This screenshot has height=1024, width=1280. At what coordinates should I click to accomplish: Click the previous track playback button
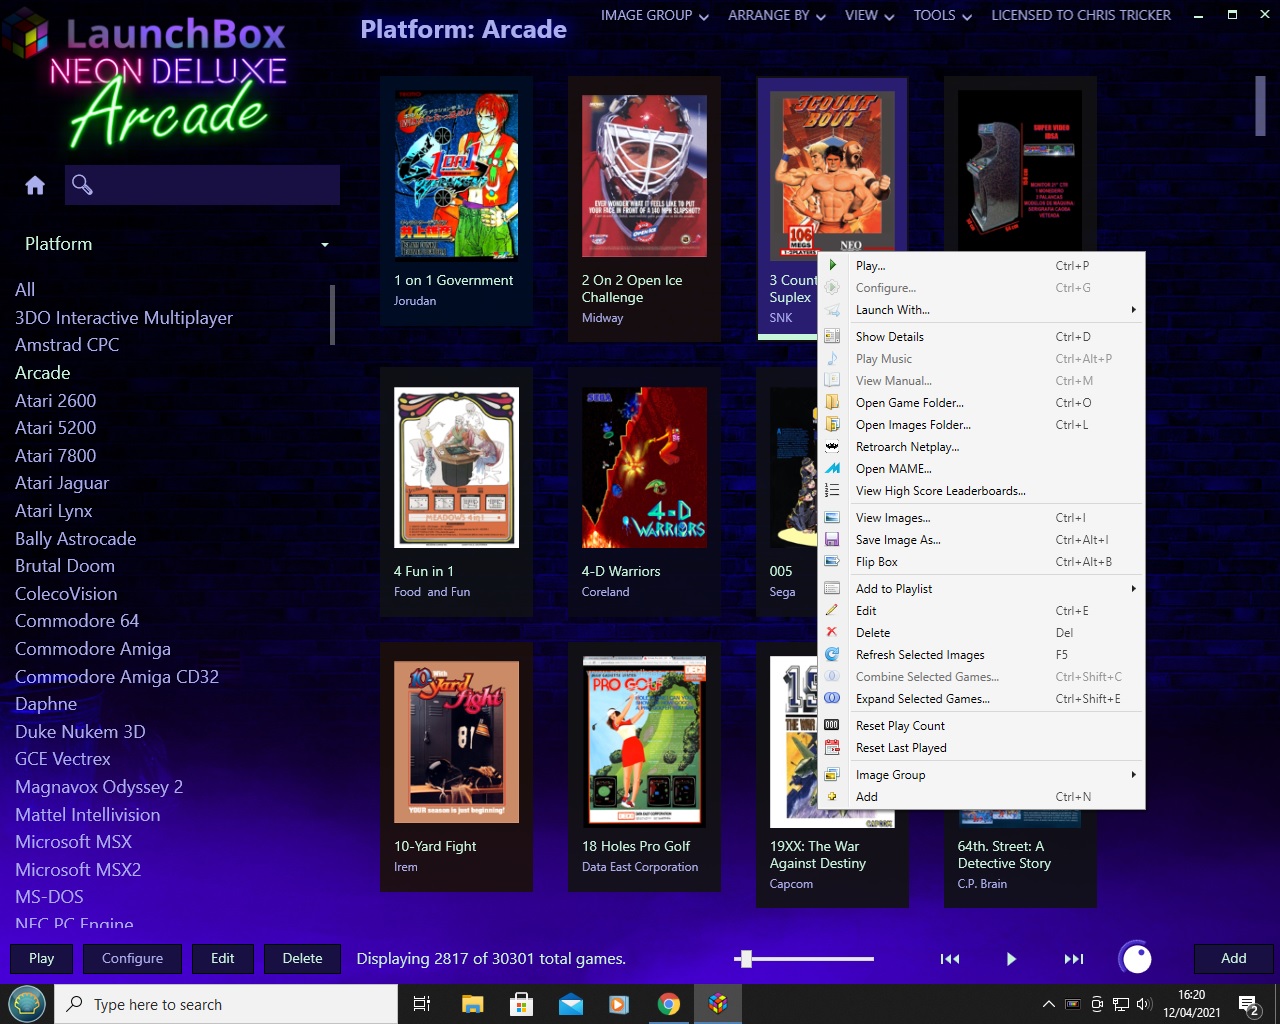(950, 959)
